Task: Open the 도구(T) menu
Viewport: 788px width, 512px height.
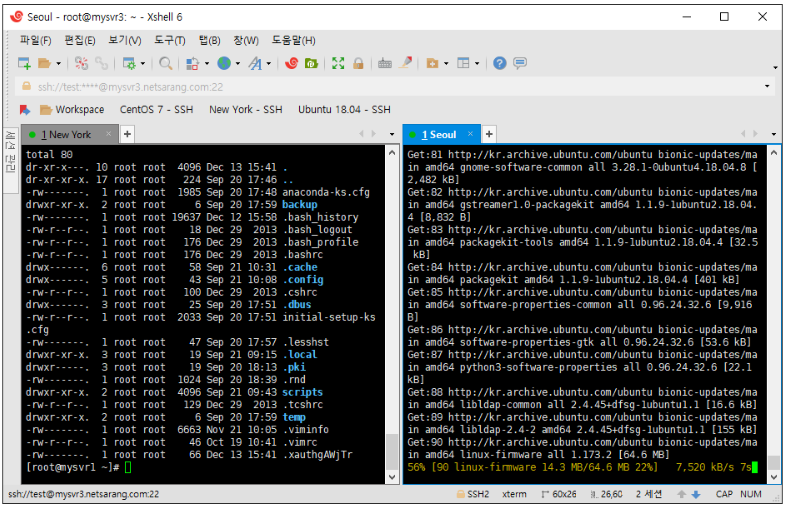Action: [x=170, y=41]
